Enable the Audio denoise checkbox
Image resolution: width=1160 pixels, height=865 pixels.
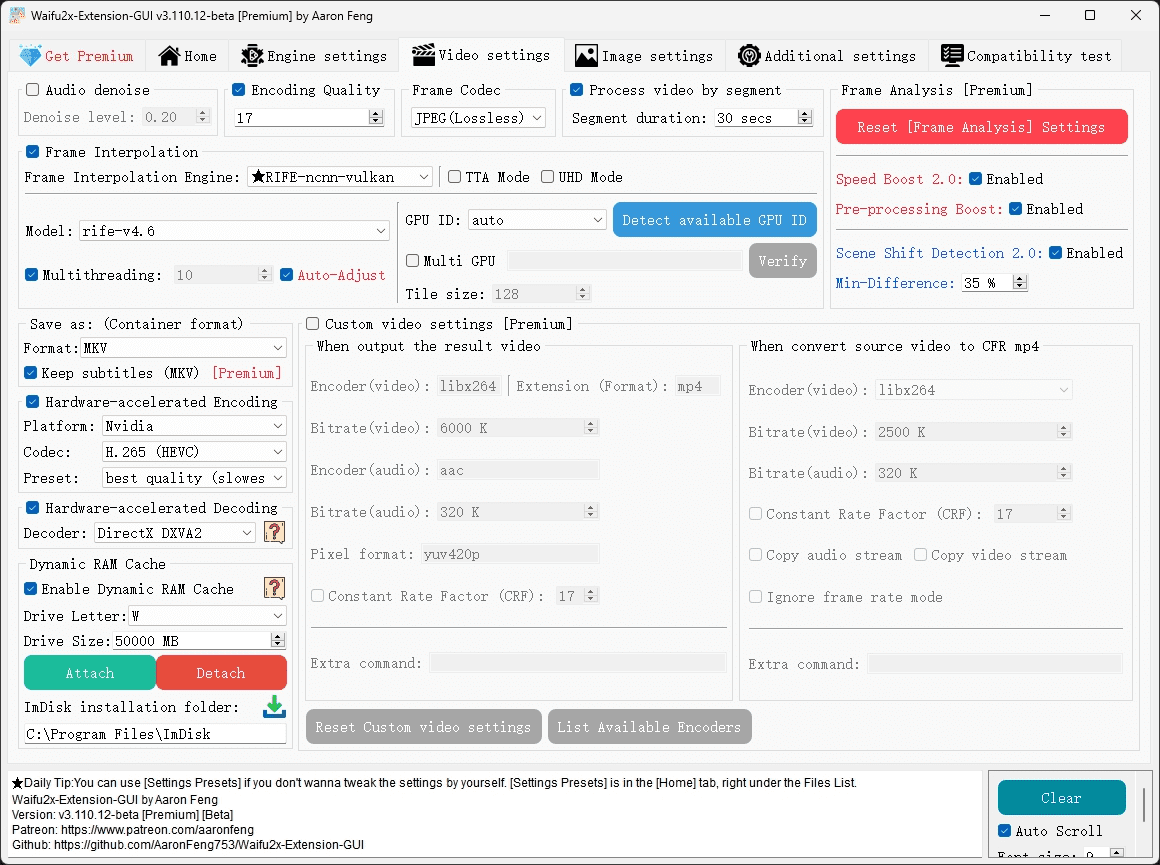[x=33, y=90]
